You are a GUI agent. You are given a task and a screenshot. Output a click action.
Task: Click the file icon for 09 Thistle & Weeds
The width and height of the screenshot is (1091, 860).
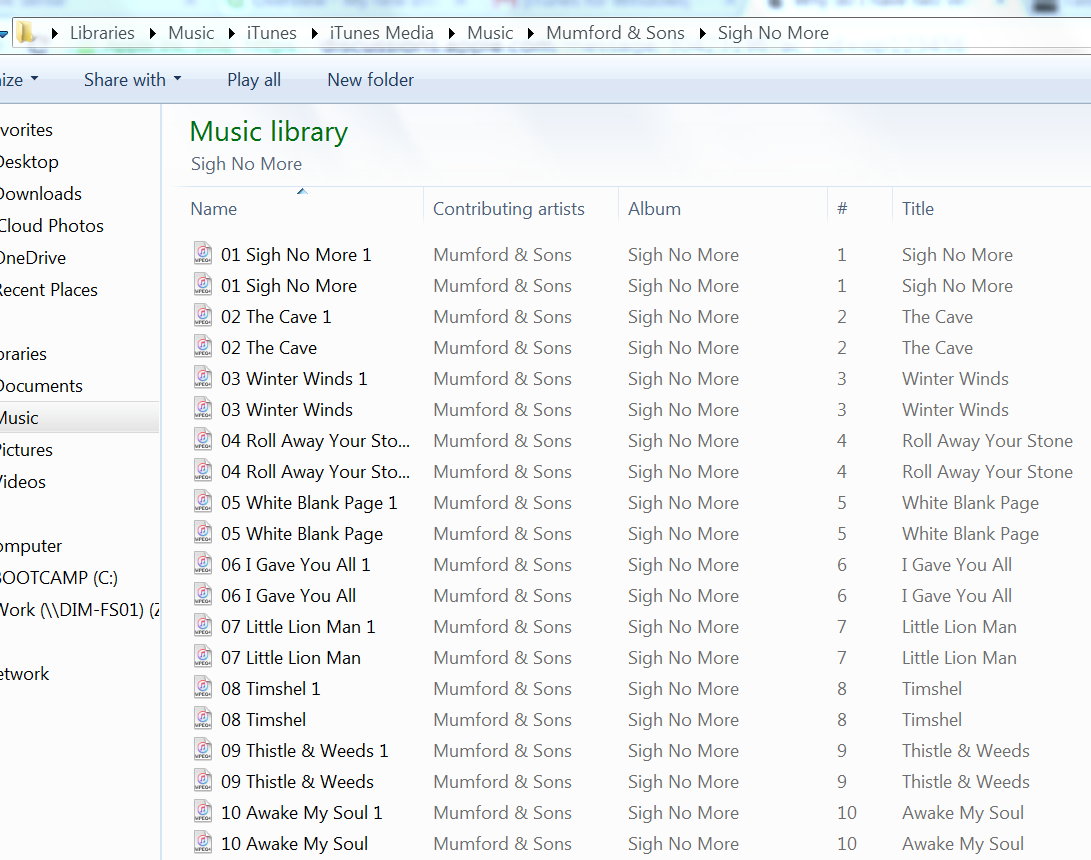point(202,780)
